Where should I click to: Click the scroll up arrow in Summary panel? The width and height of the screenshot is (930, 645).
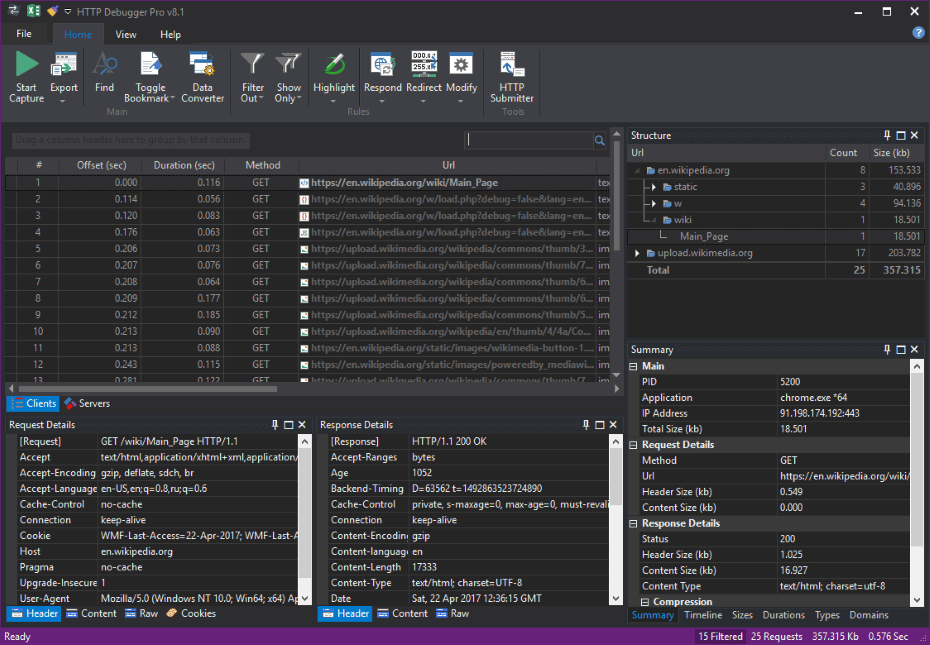click(x=917, y=366)
